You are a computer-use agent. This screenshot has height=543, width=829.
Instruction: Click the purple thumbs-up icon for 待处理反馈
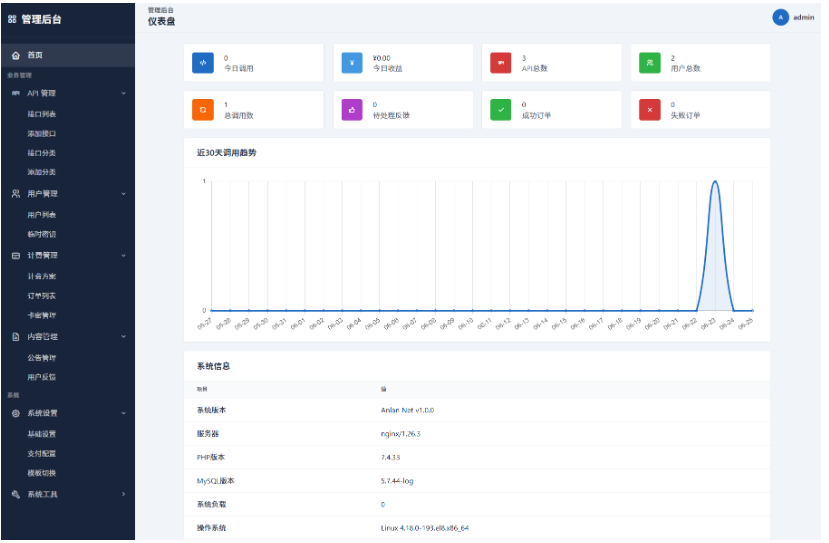coord(352,110)
